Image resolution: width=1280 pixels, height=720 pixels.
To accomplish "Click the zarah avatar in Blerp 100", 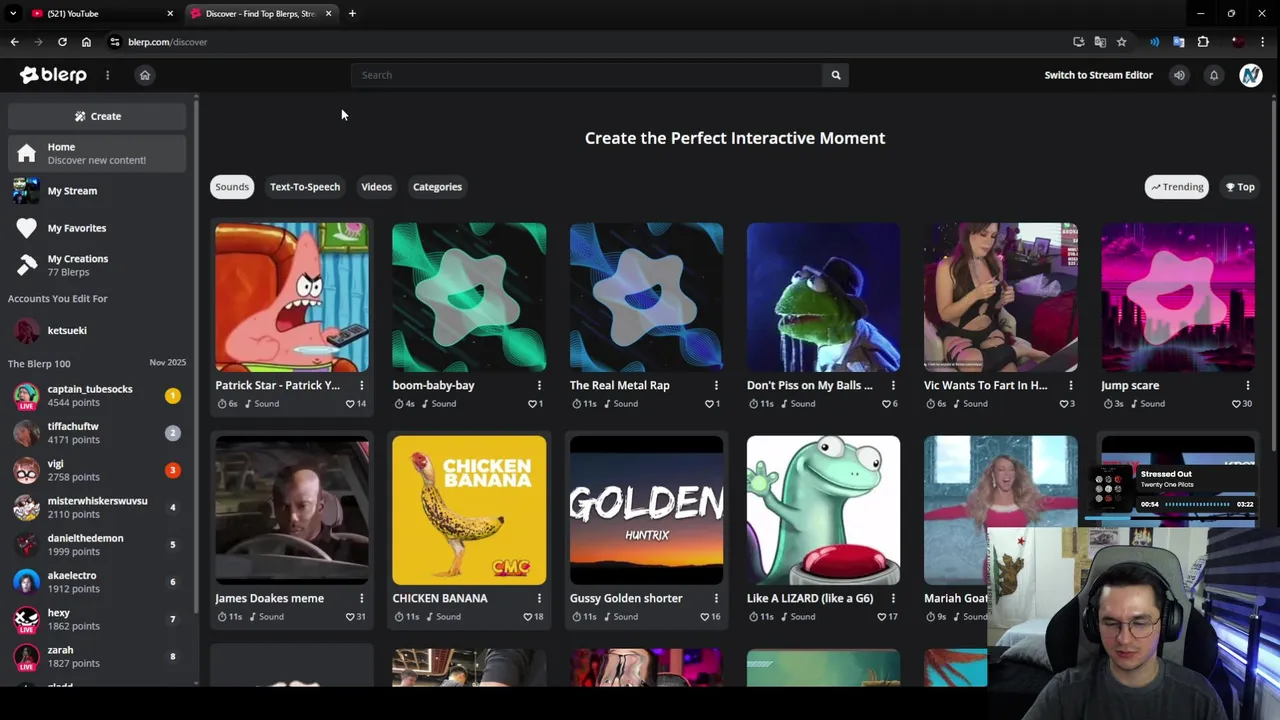I will [27, 656].
